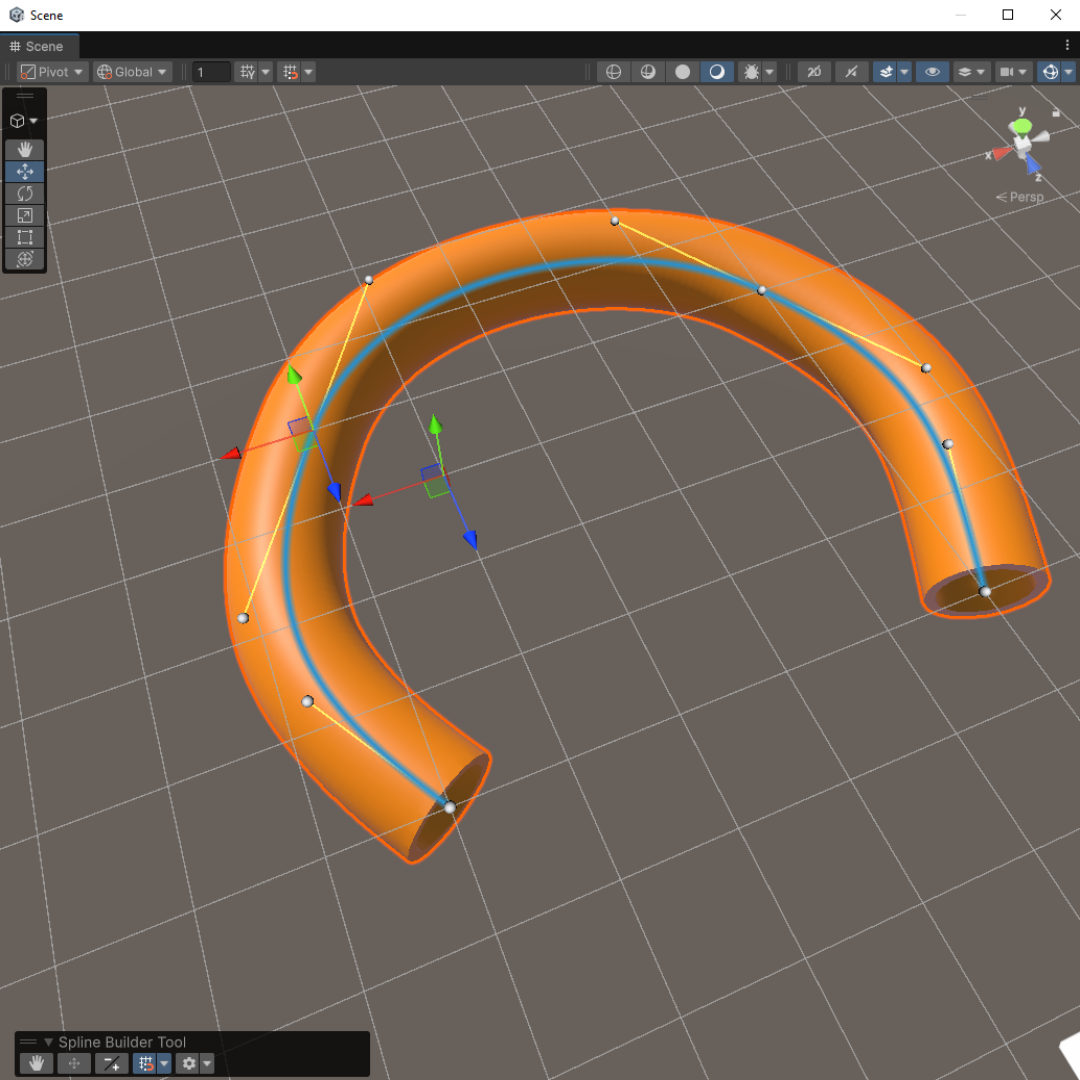The image size is (1080, 1080).
Task: Select the Move tool in tools overlay
Action: point(25,172)
